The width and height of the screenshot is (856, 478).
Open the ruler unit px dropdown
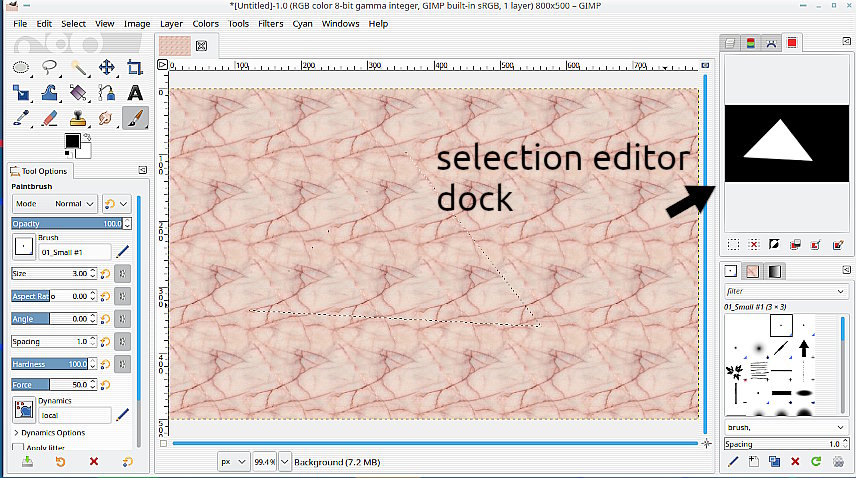click(x=233, y=461)
